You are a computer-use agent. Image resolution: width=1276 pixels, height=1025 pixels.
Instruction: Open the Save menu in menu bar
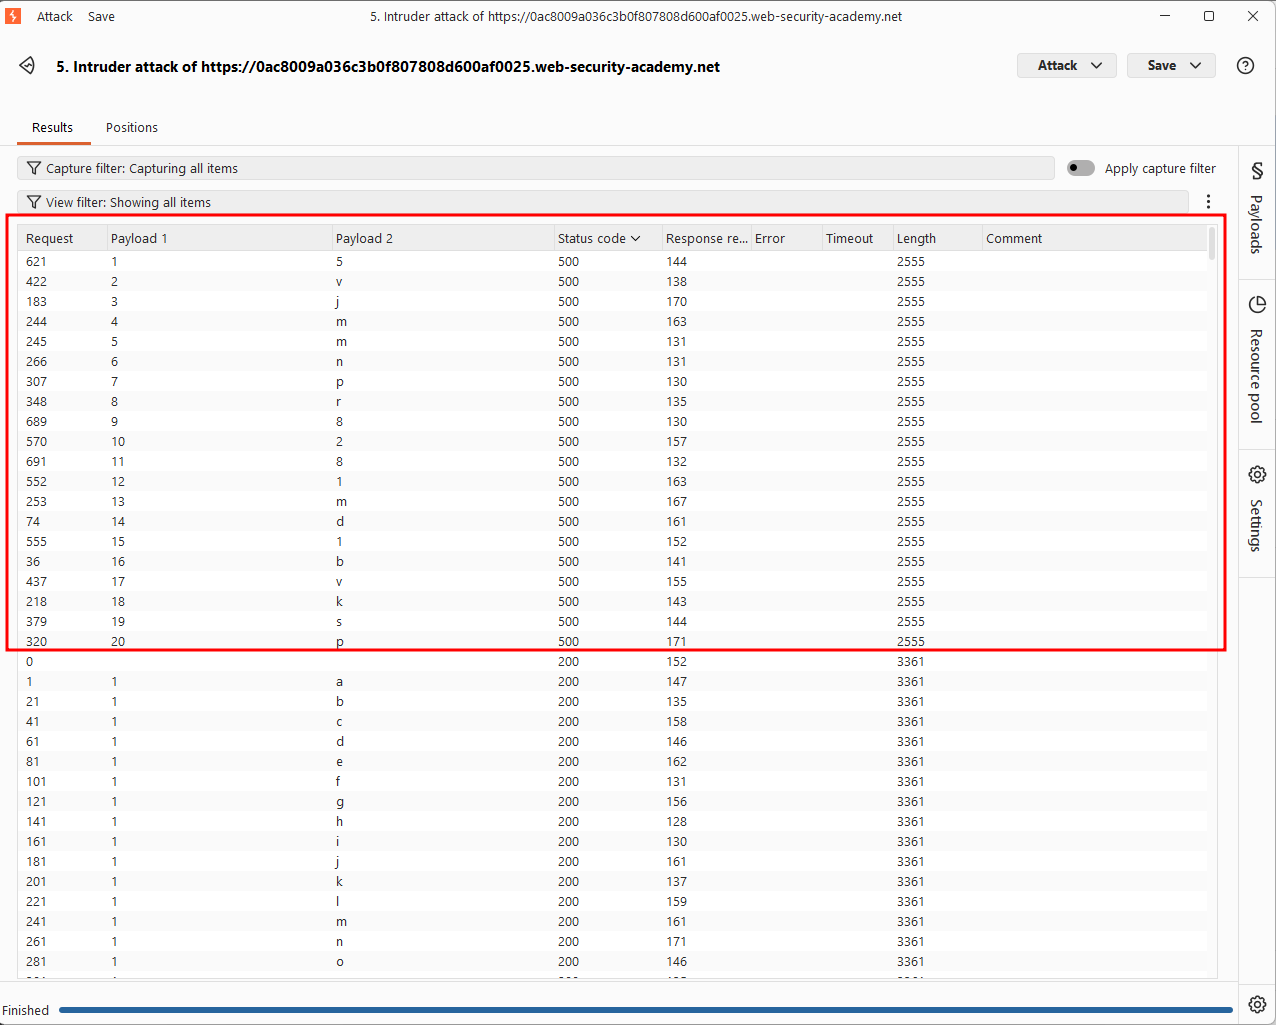tap(101, 16)
